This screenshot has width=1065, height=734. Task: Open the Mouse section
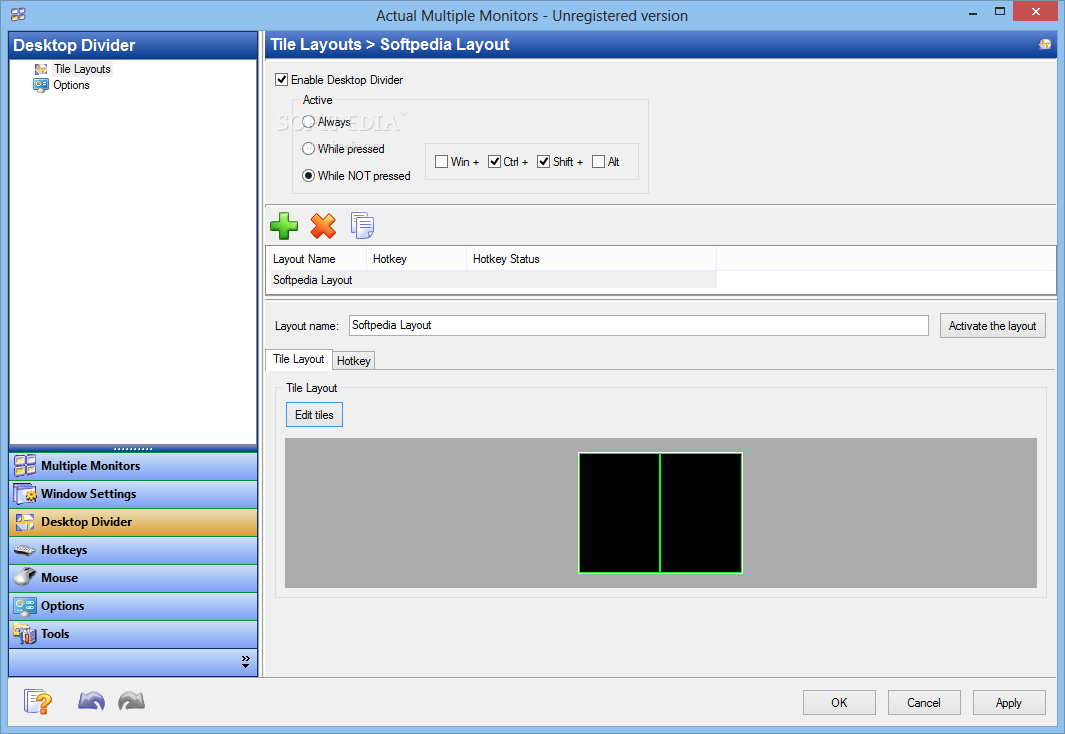[133, 578]
